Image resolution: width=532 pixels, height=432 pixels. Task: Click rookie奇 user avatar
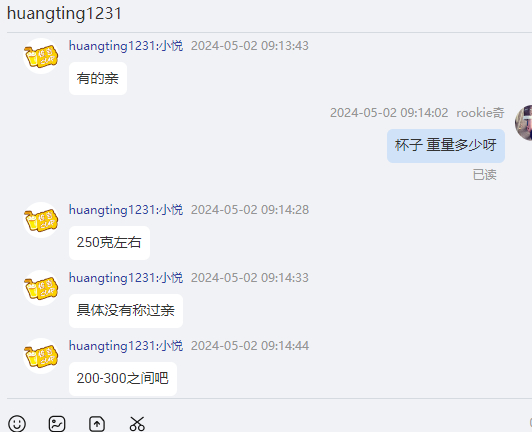524,123
